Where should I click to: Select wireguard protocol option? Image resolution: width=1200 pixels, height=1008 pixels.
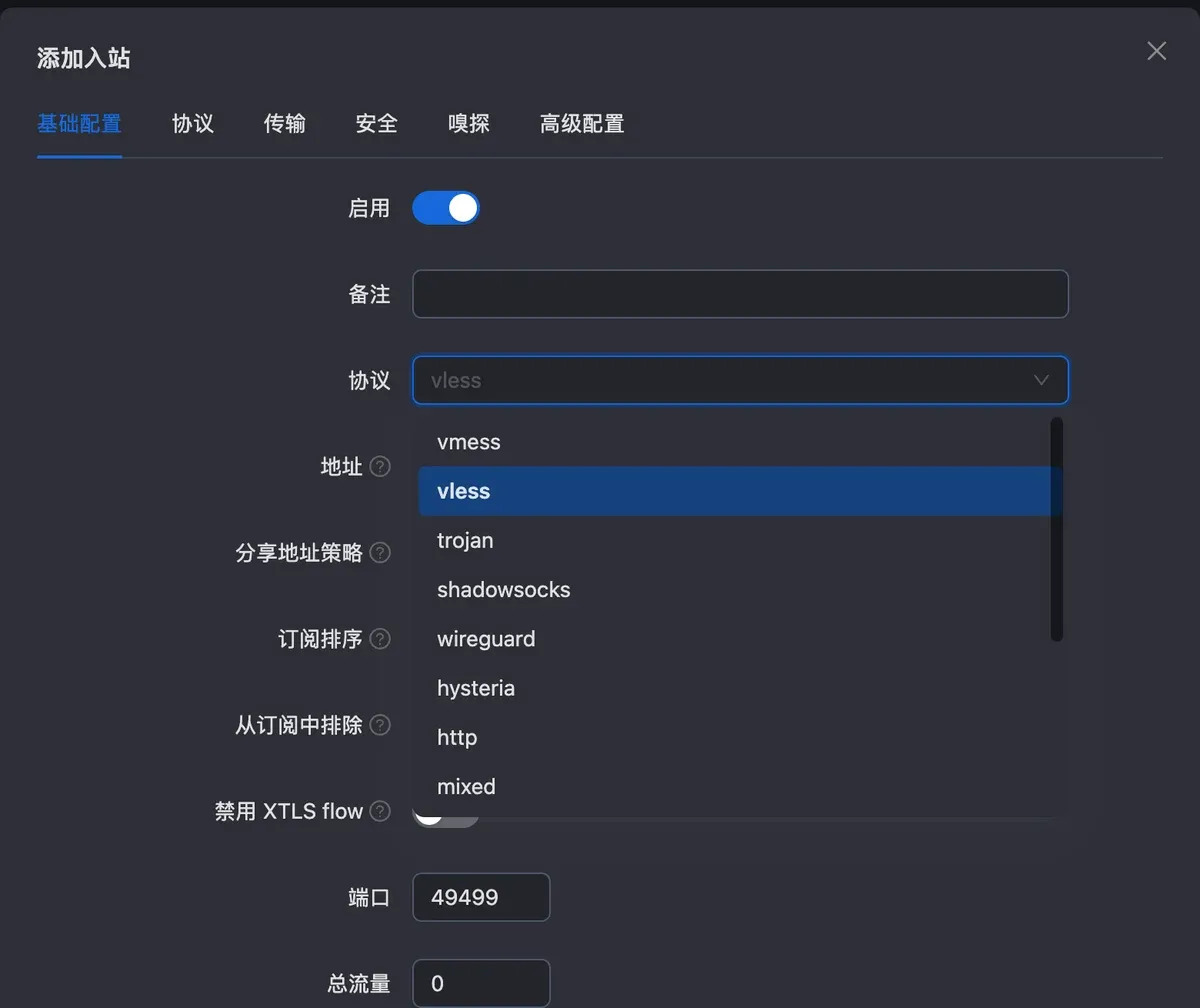[740, 638]
